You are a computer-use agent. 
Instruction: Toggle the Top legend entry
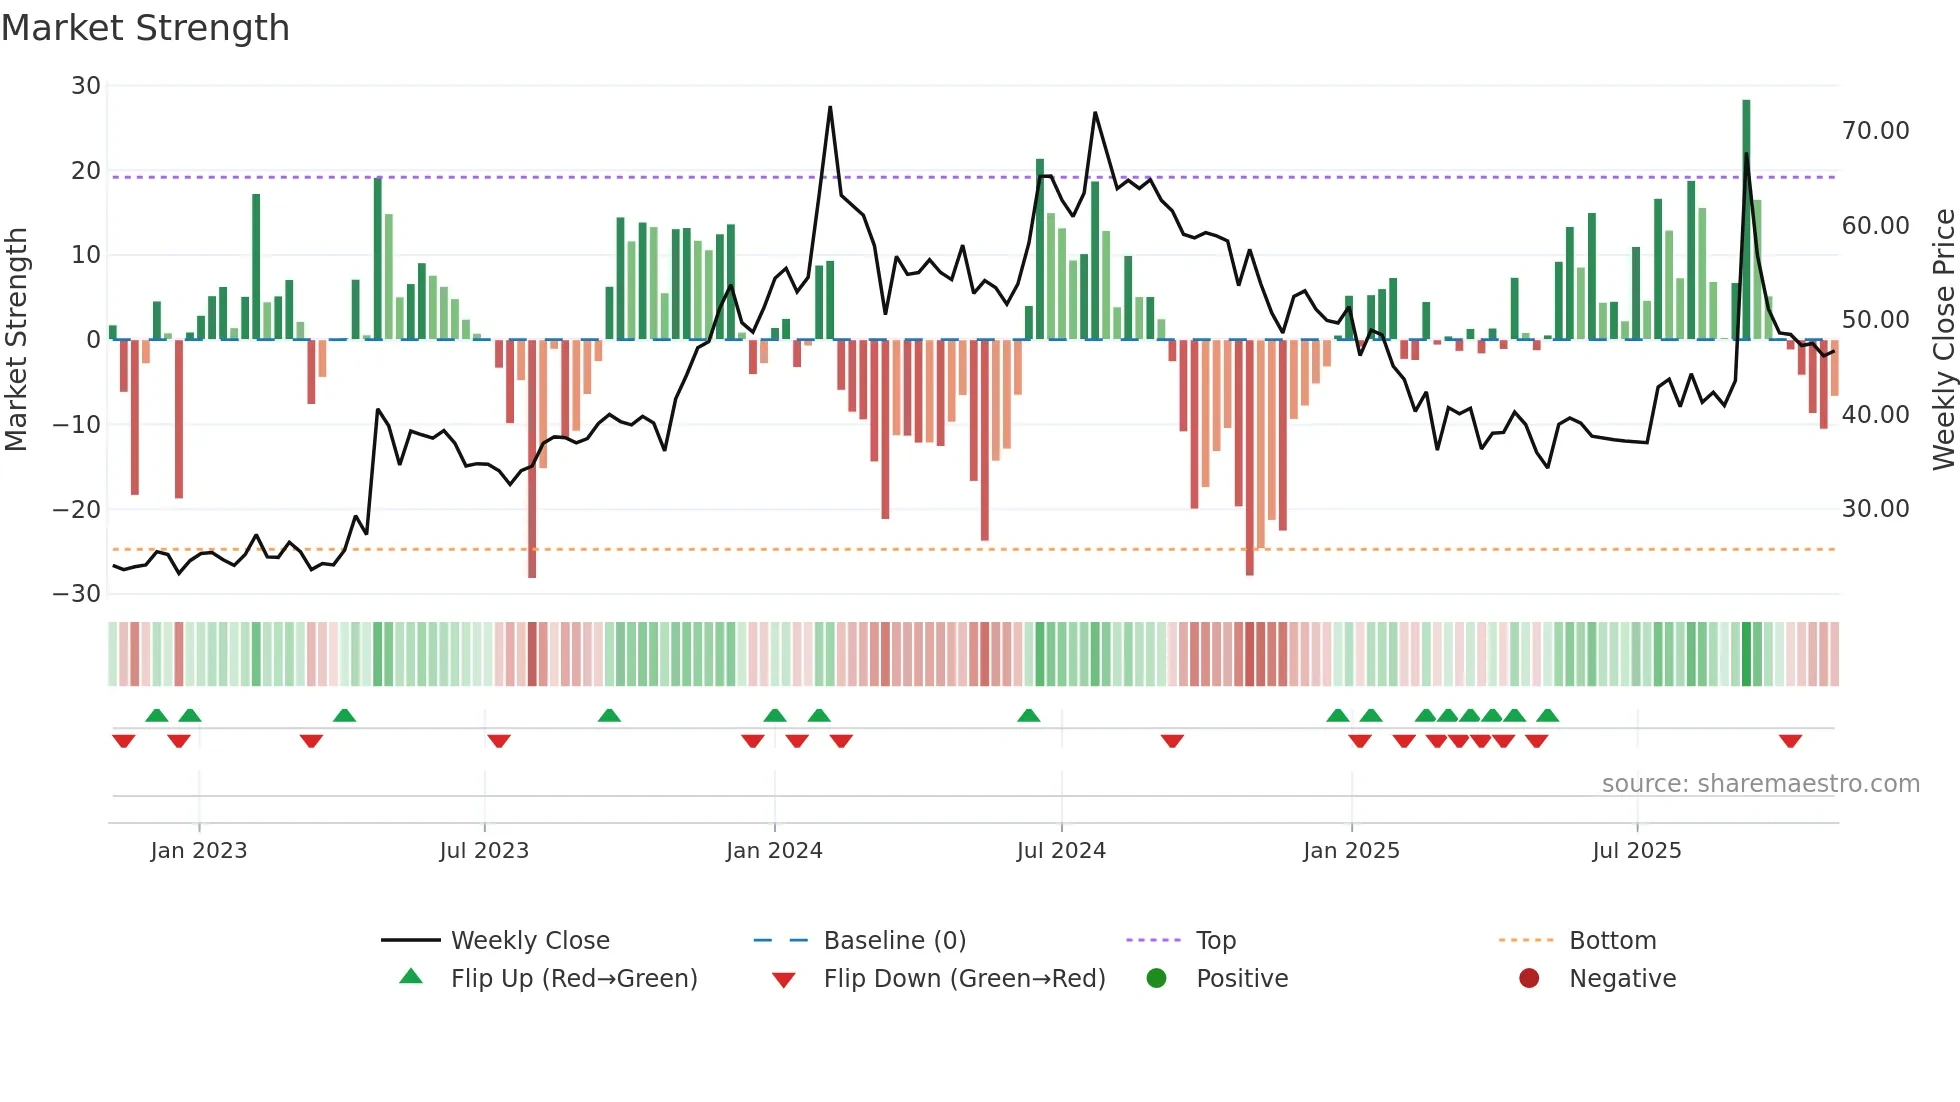[1215, 941]
